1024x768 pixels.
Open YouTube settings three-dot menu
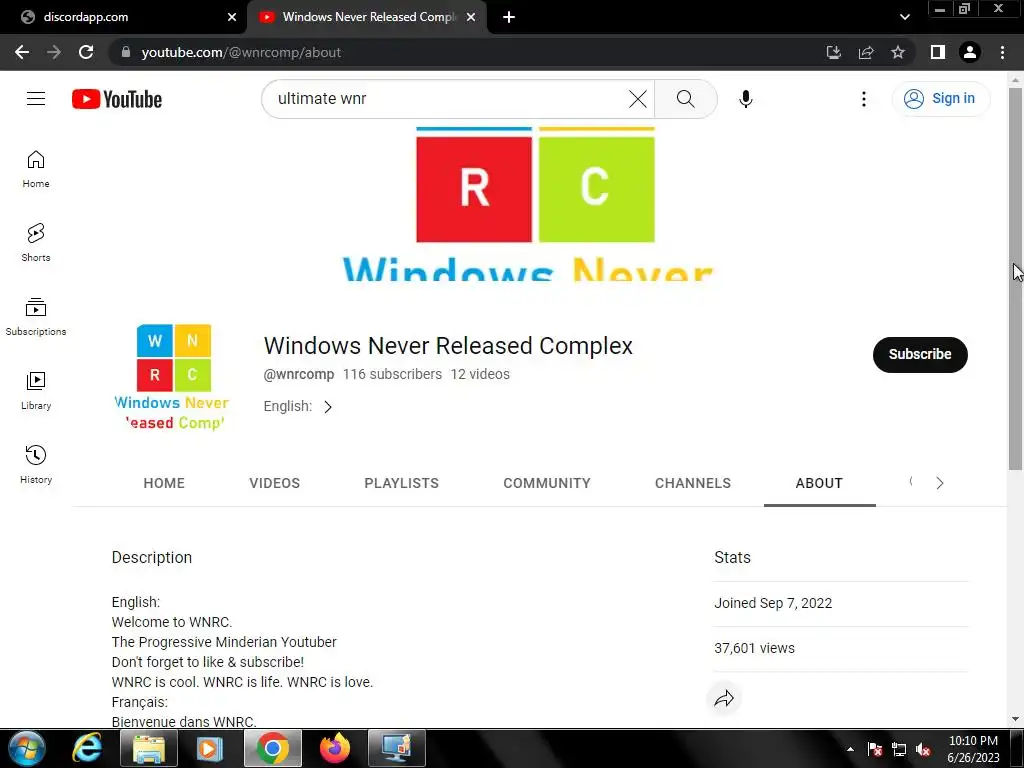(x=863, y=99)
